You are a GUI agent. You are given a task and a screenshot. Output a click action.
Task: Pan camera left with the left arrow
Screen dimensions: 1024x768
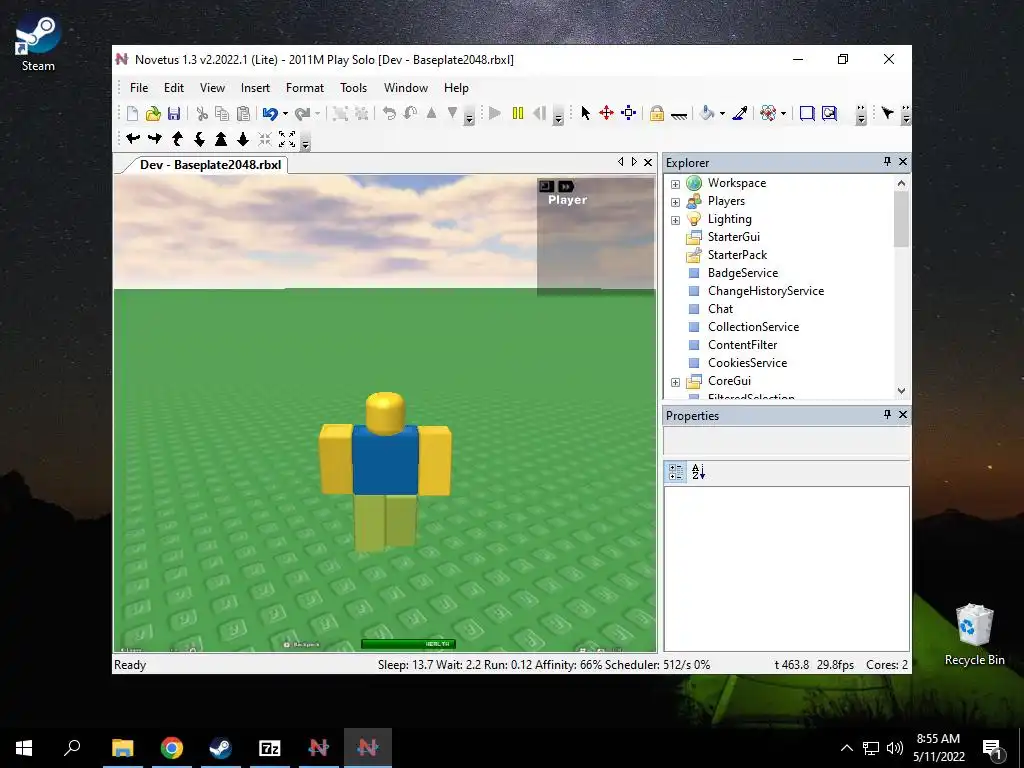click(133, 138)
